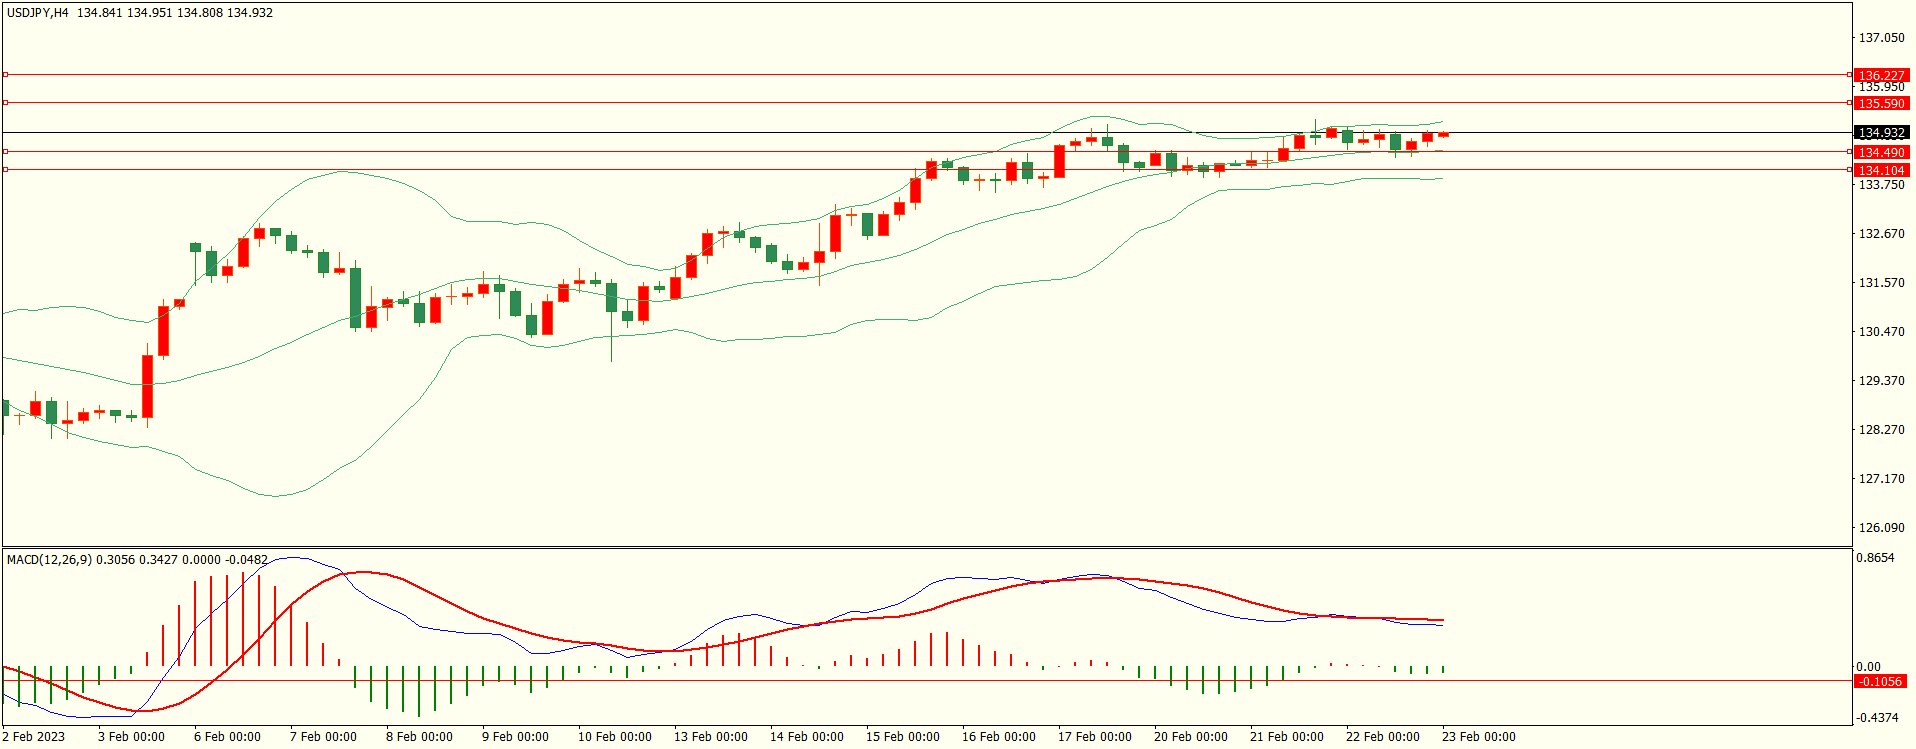Select the 134.490 line handle at the price axis
This screenshot has height=749, width=1916.
click(x=1848, y=151)
